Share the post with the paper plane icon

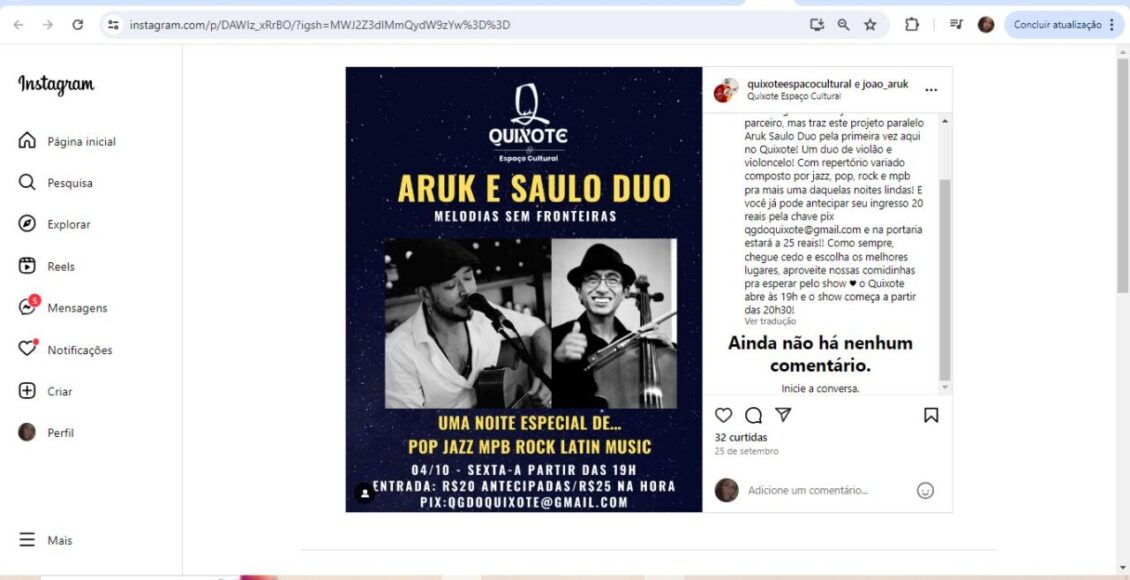[783, 415]
